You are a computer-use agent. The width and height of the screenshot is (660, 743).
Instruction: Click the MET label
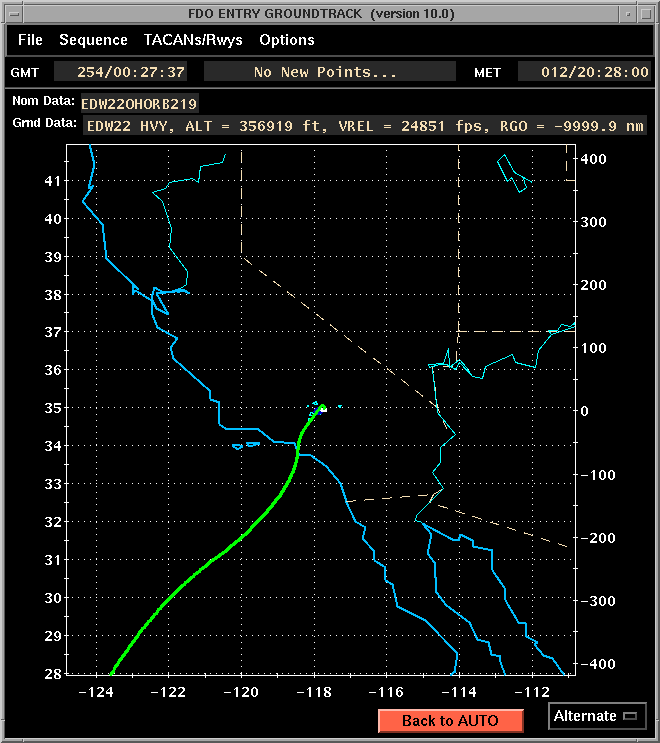click(488, 72)
